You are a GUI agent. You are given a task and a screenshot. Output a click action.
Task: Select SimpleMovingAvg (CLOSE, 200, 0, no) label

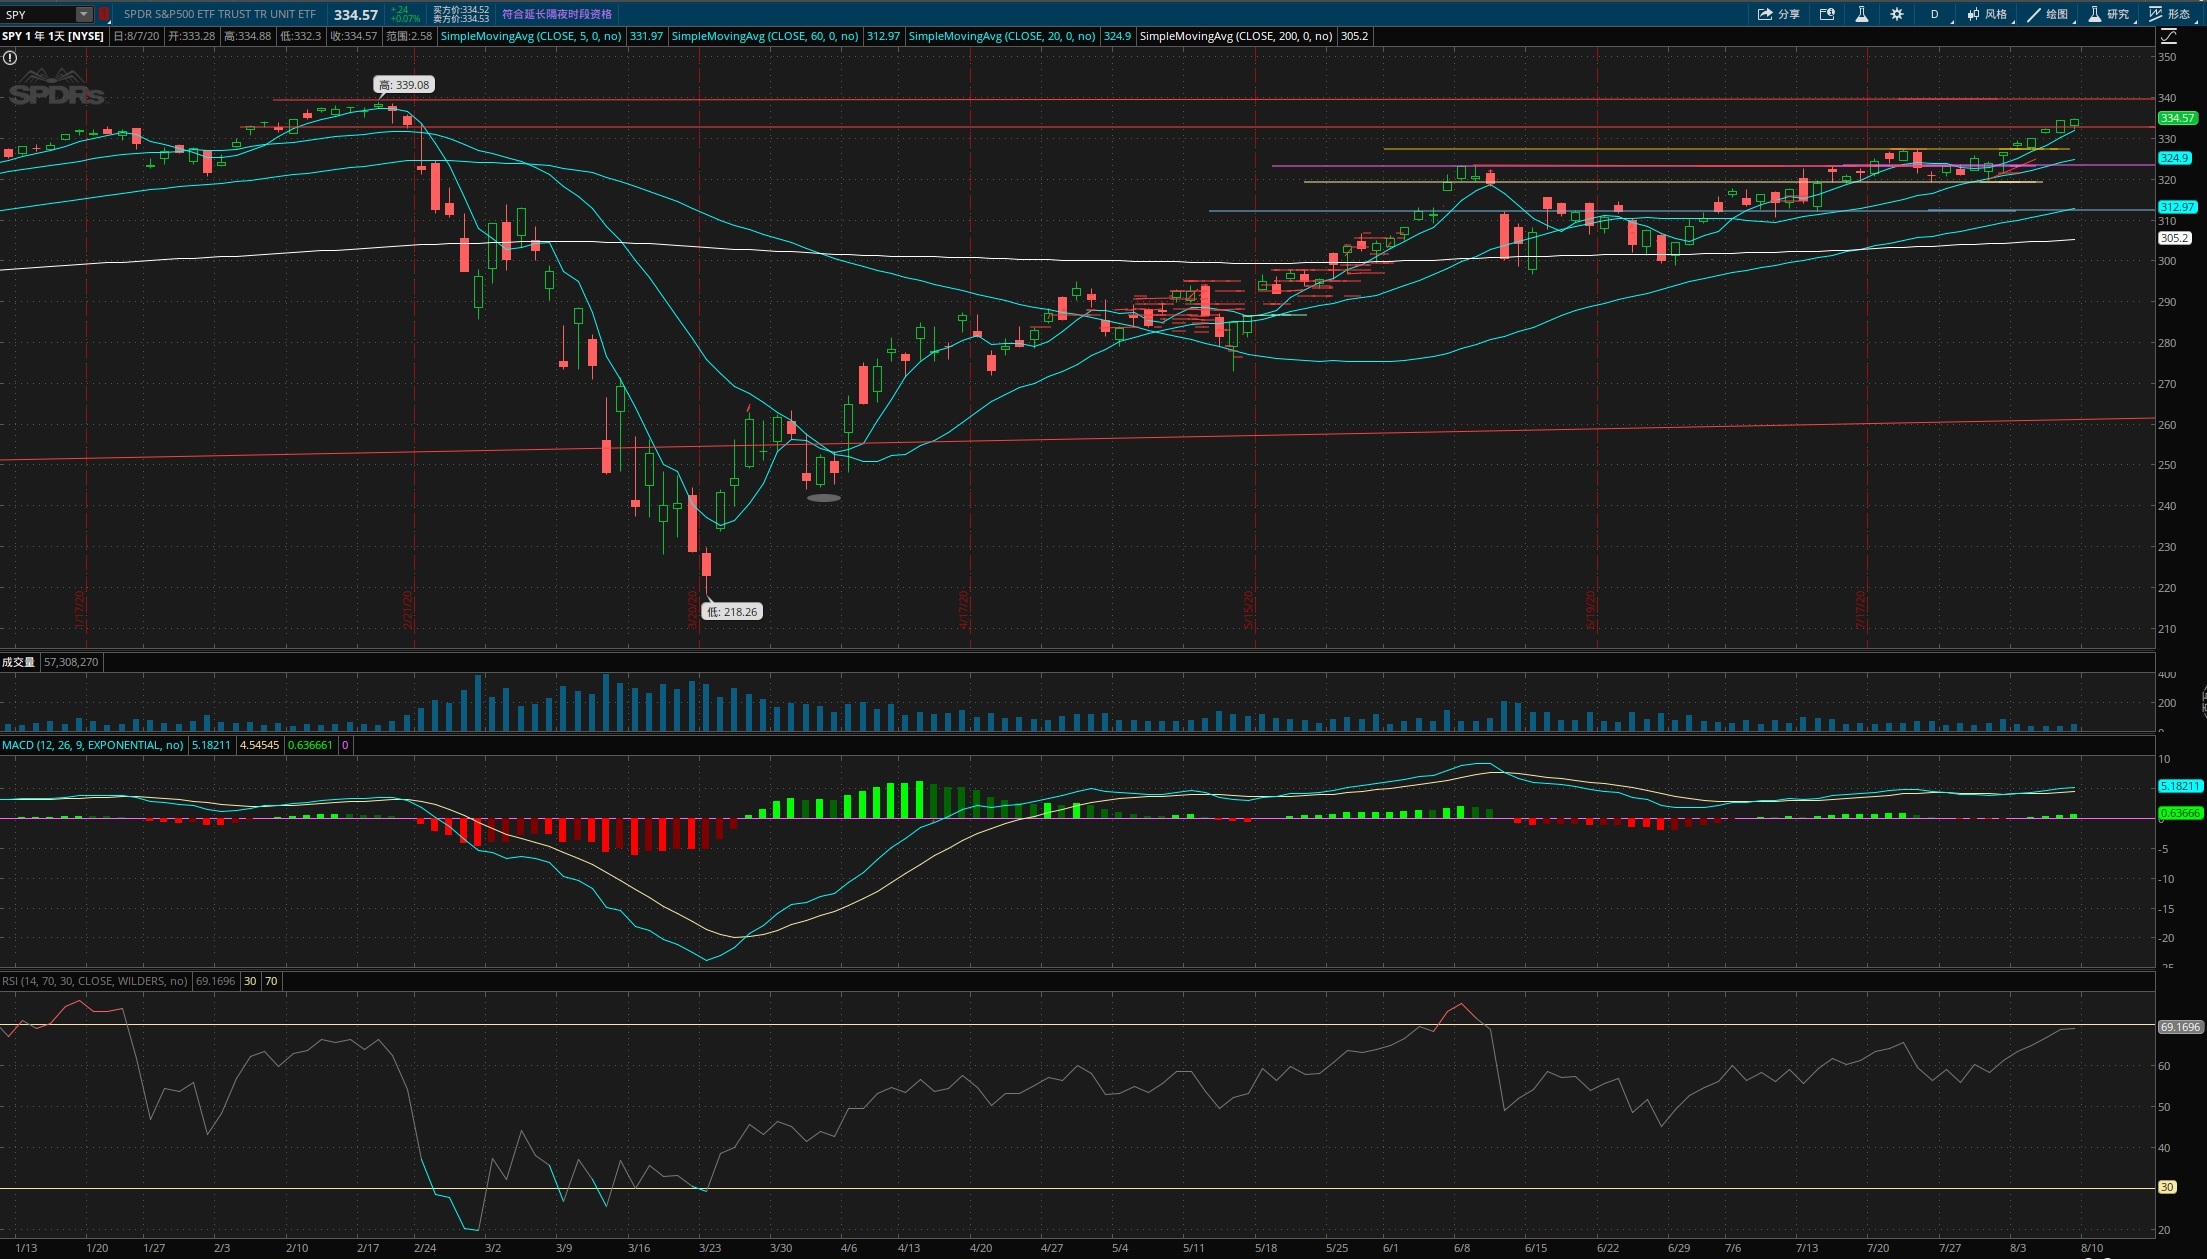(1236, 36)
